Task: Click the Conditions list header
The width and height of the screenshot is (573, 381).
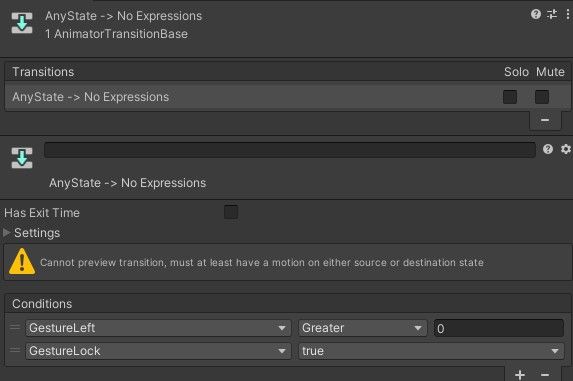Action: tap(287, 304)
